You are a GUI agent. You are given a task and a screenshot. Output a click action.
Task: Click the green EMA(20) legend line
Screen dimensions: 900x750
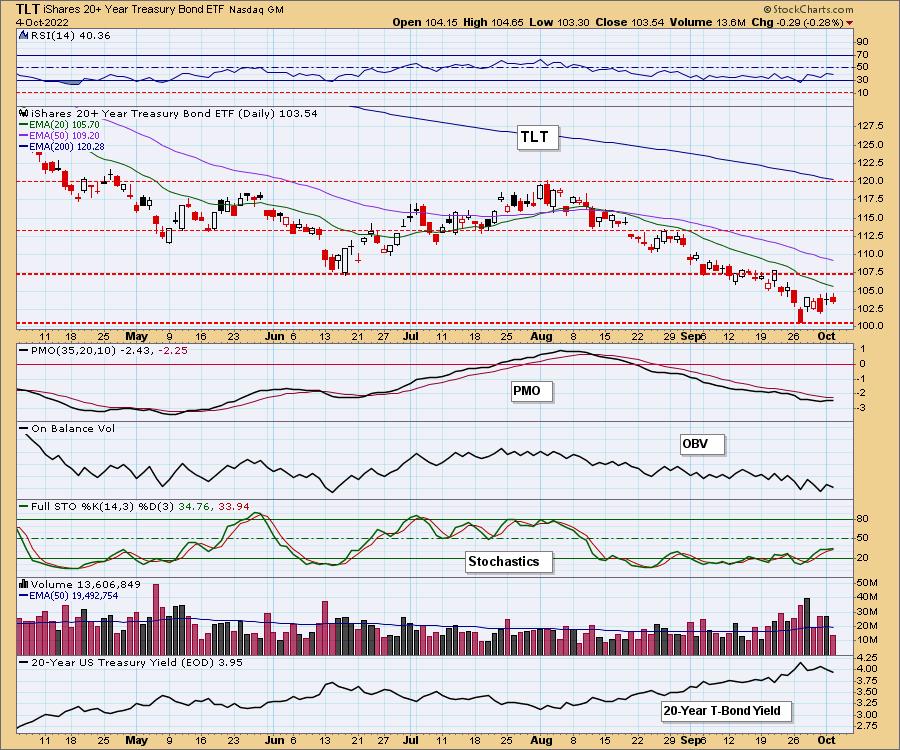pos(24,125)
